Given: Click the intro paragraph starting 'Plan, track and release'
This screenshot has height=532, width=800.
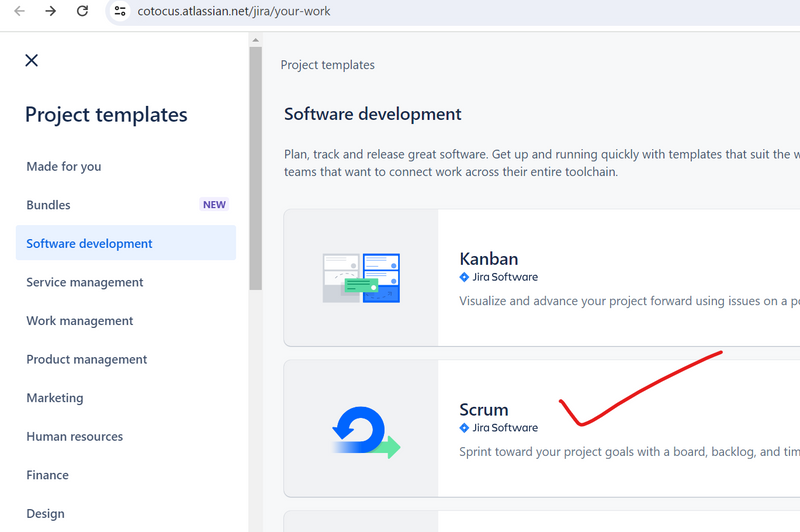Looking at the screenshot, I should [x=542, y=163].
